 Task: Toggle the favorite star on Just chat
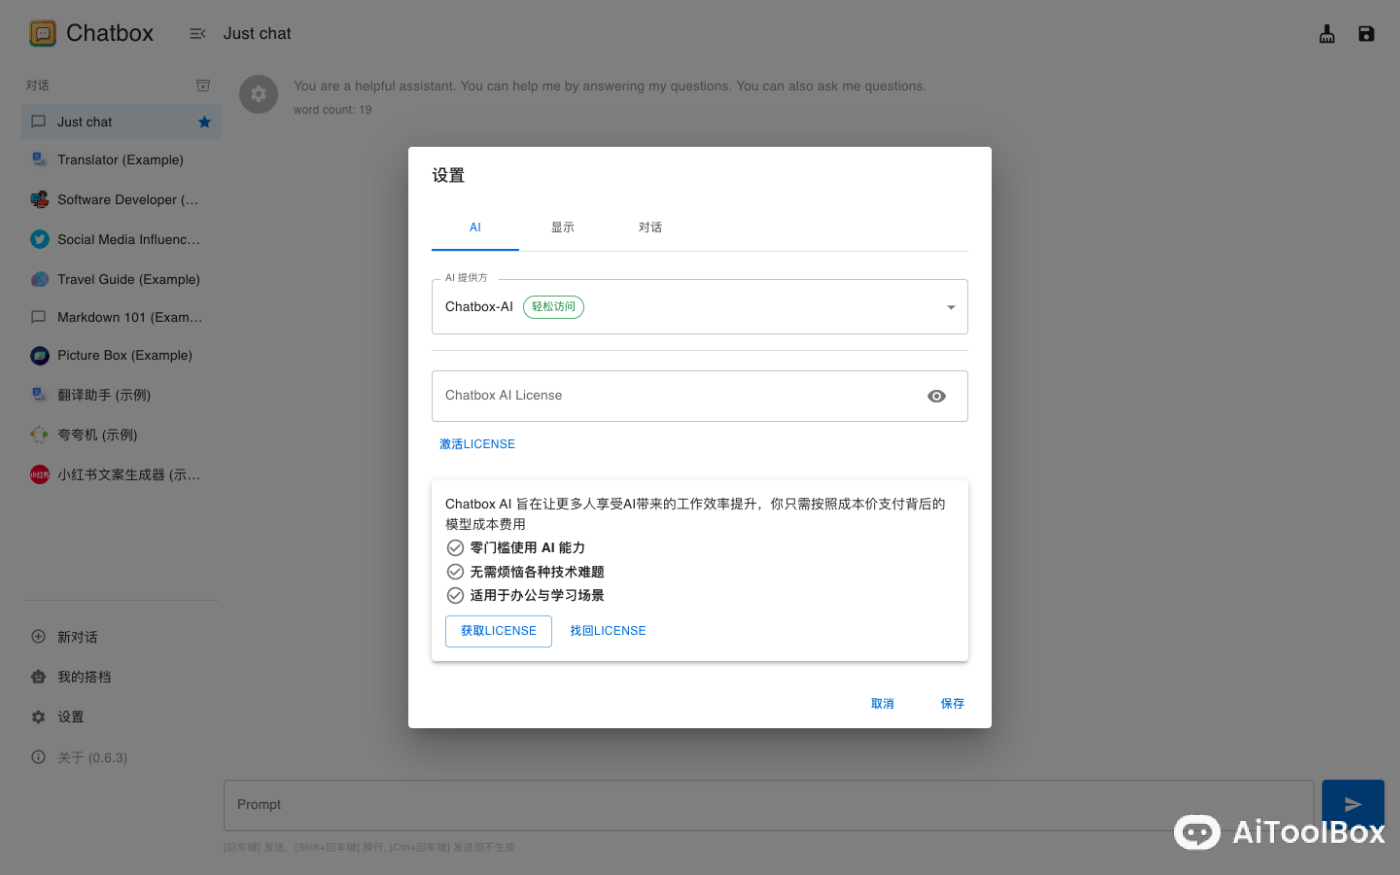[204, 121]
